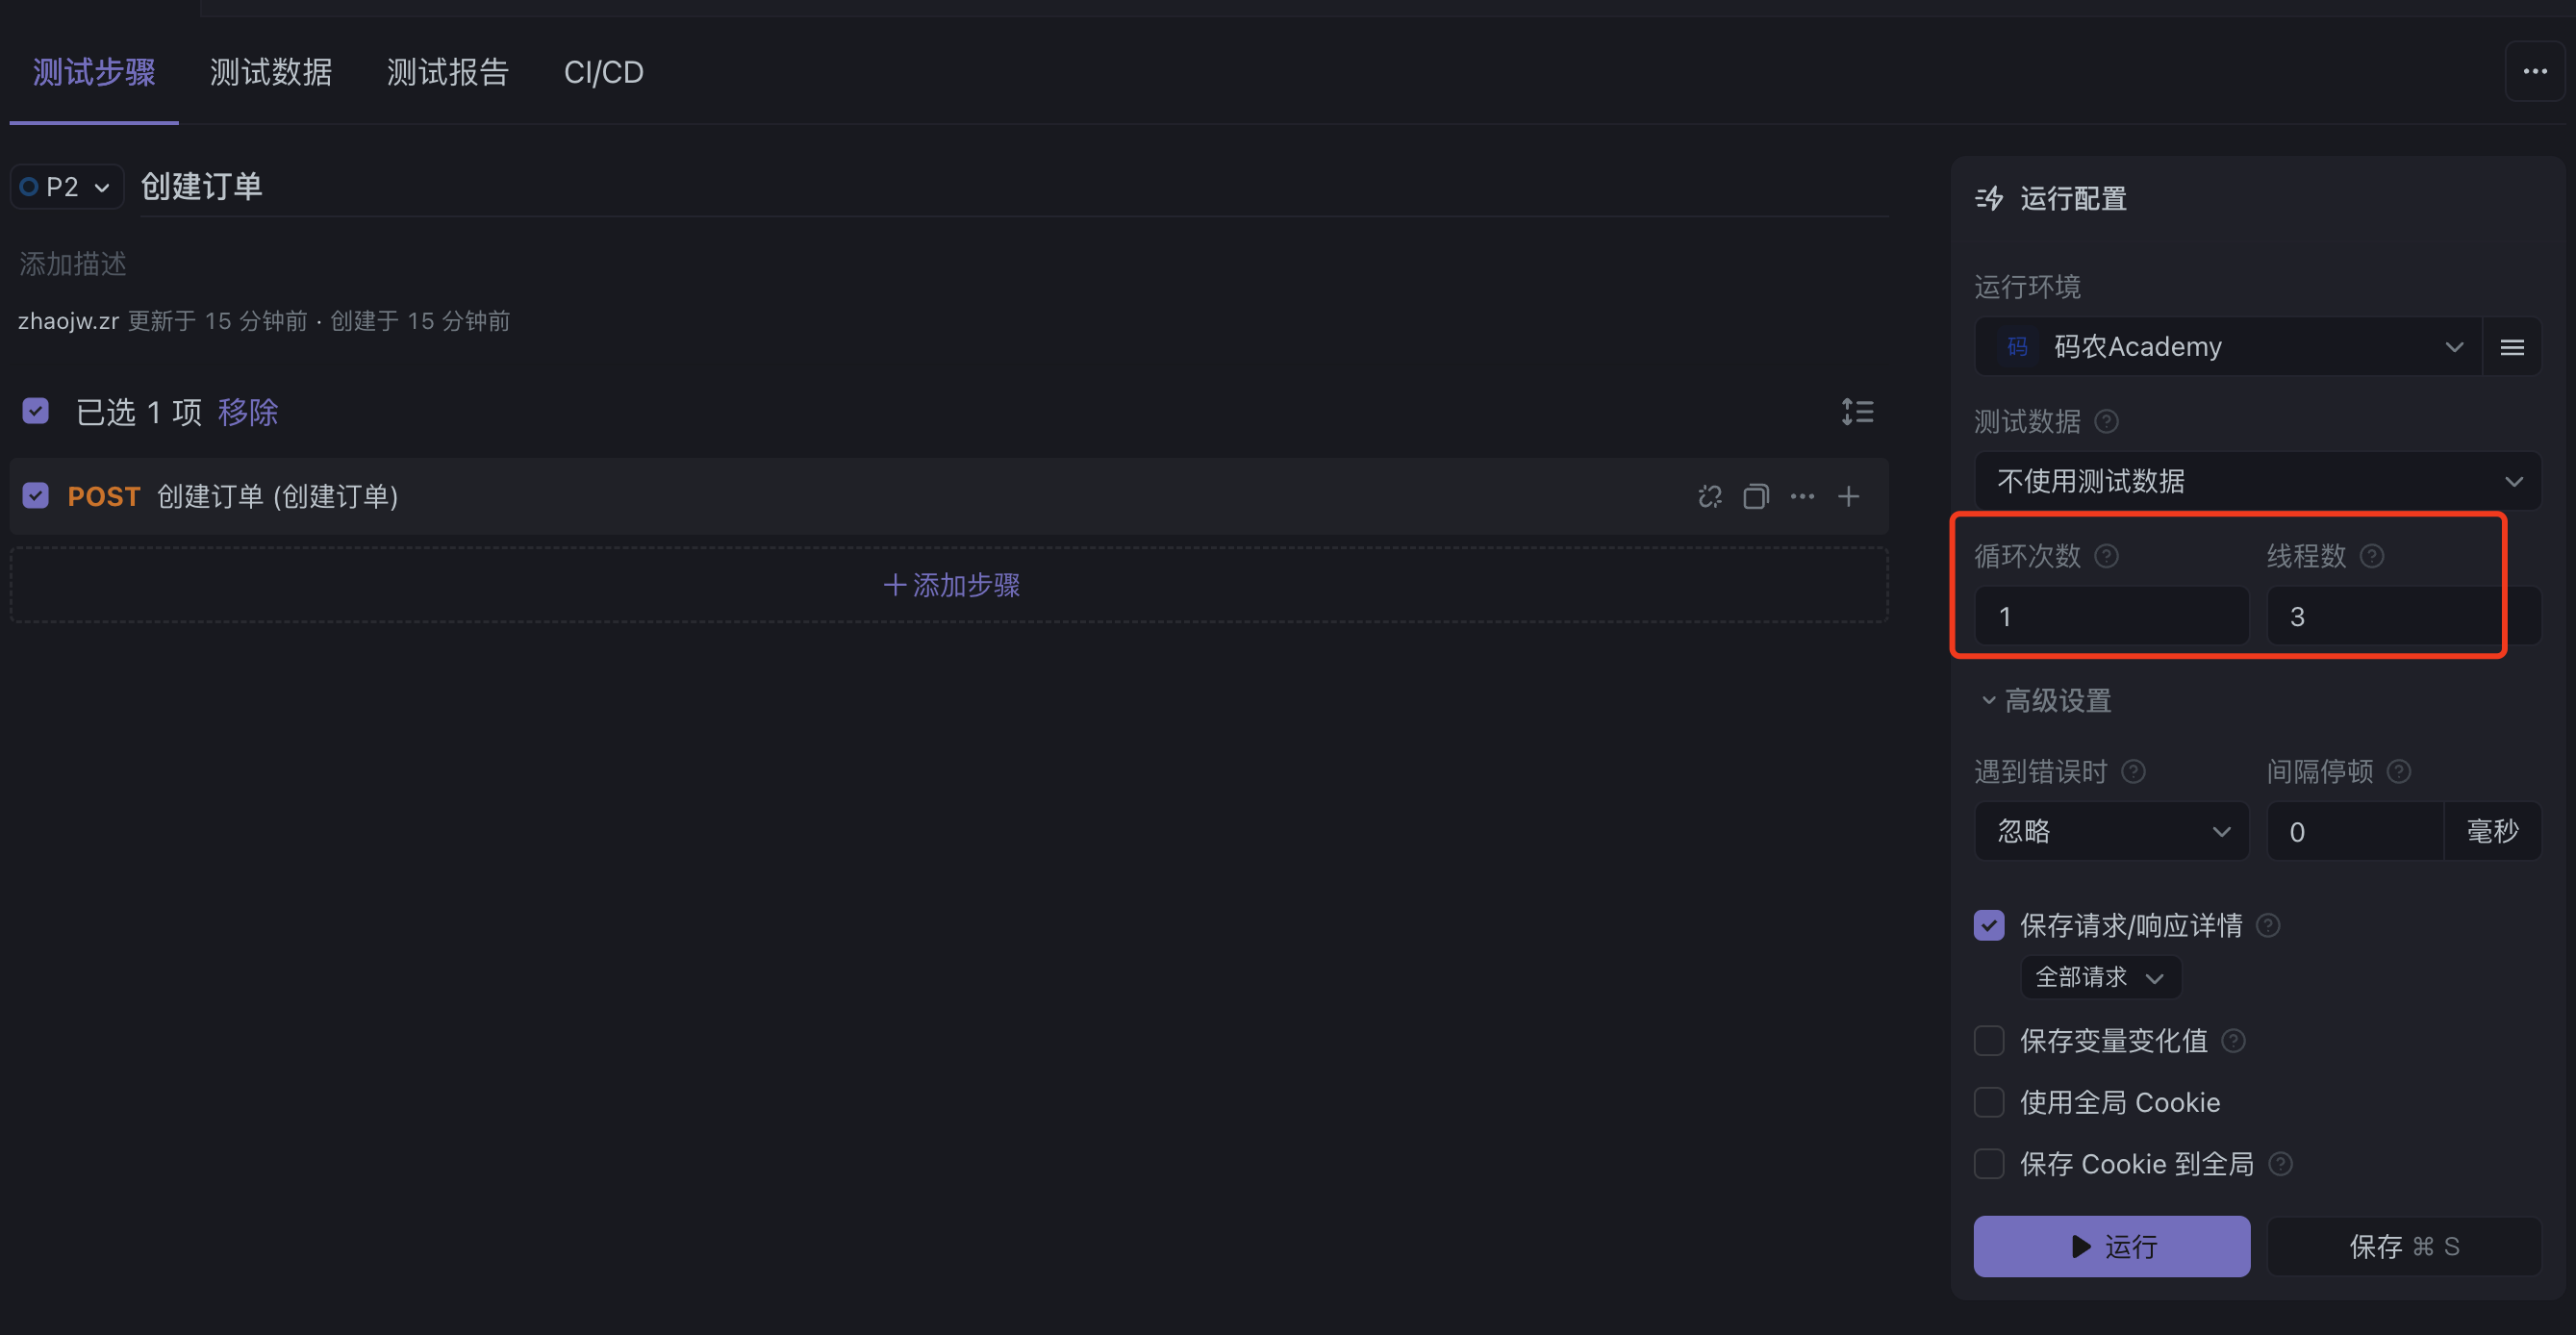Click the expand/collapse list icon beside 移除
Screen dimensions: 2576x1335
coord(1857,411)
